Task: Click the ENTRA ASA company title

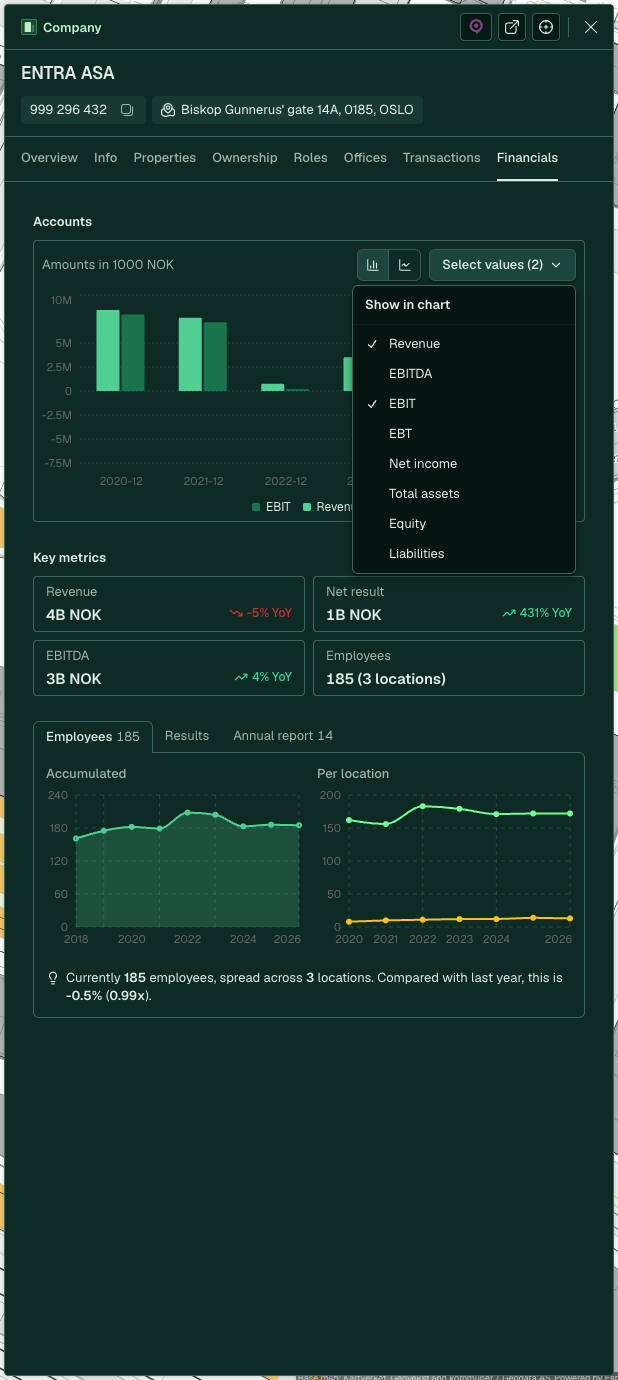Action: tap(68, 73)
